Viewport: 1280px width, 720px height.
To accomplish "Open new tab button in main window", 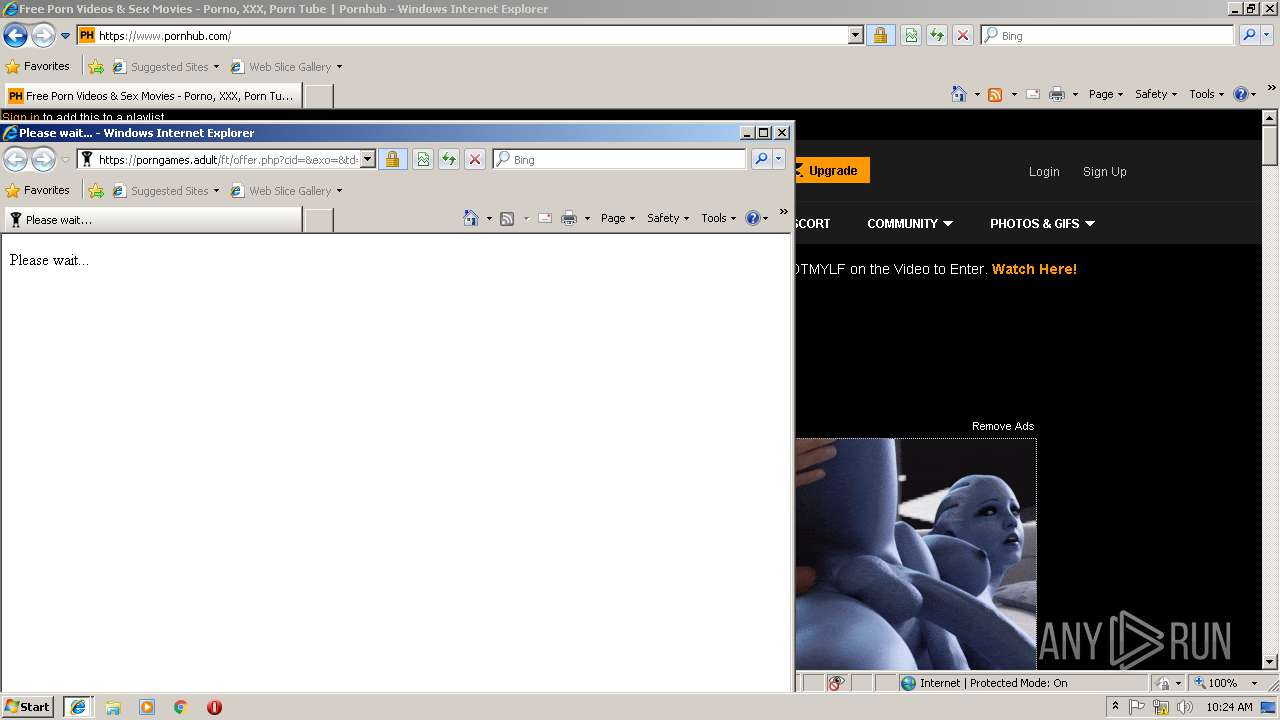I will (318, 96).
